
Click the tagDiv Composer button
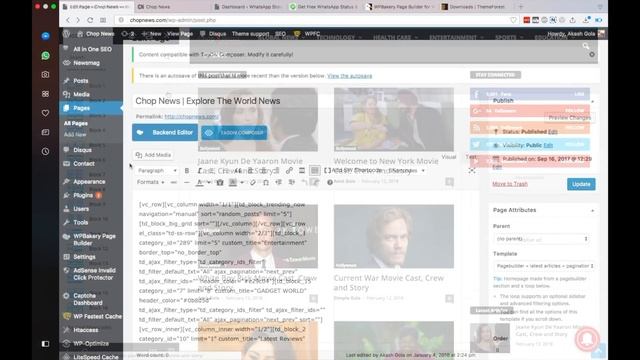point(234,133)
